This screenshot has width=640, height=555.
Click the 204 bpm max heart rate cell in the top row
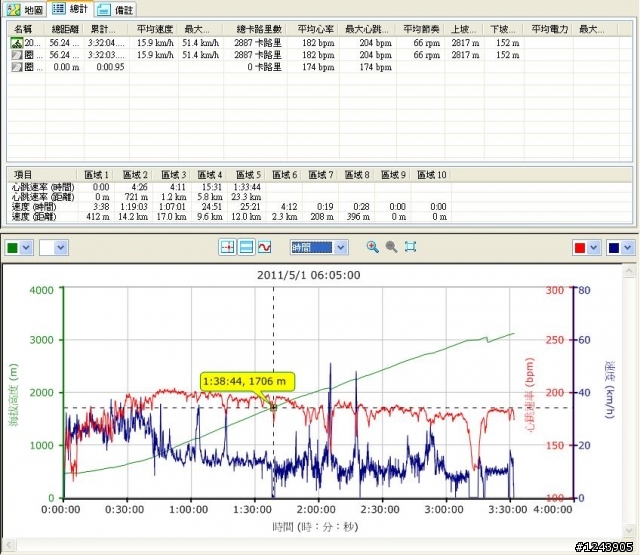(376, 43)
